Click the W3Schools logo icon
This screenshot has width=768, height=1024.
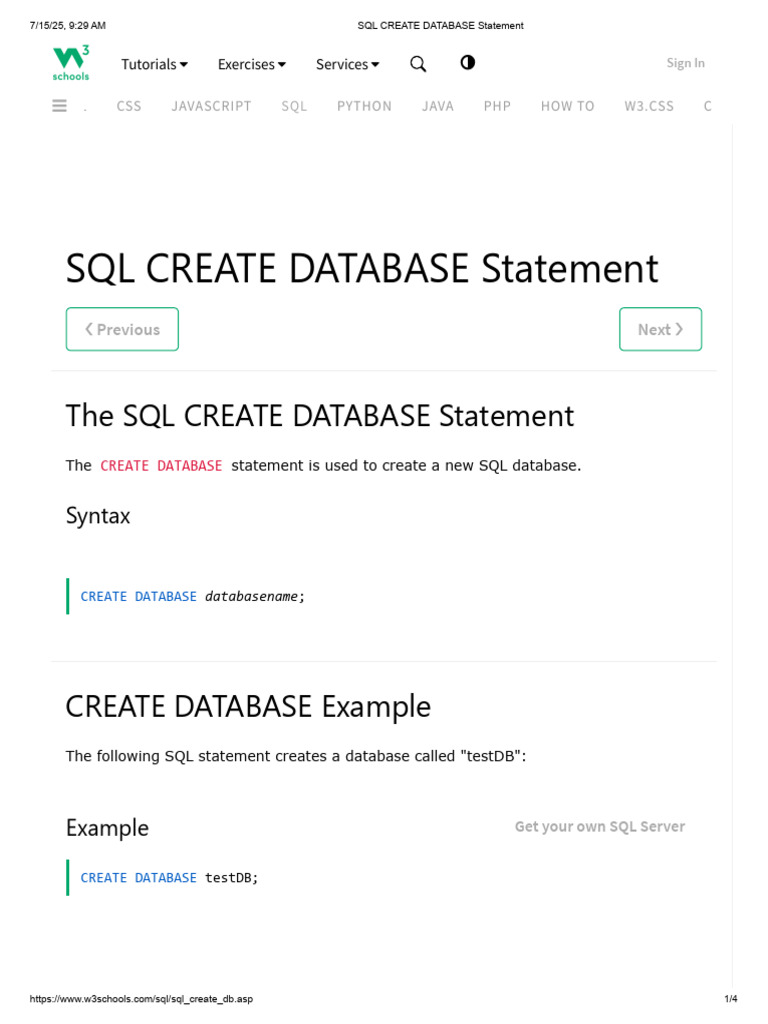[x=71, y=62]
